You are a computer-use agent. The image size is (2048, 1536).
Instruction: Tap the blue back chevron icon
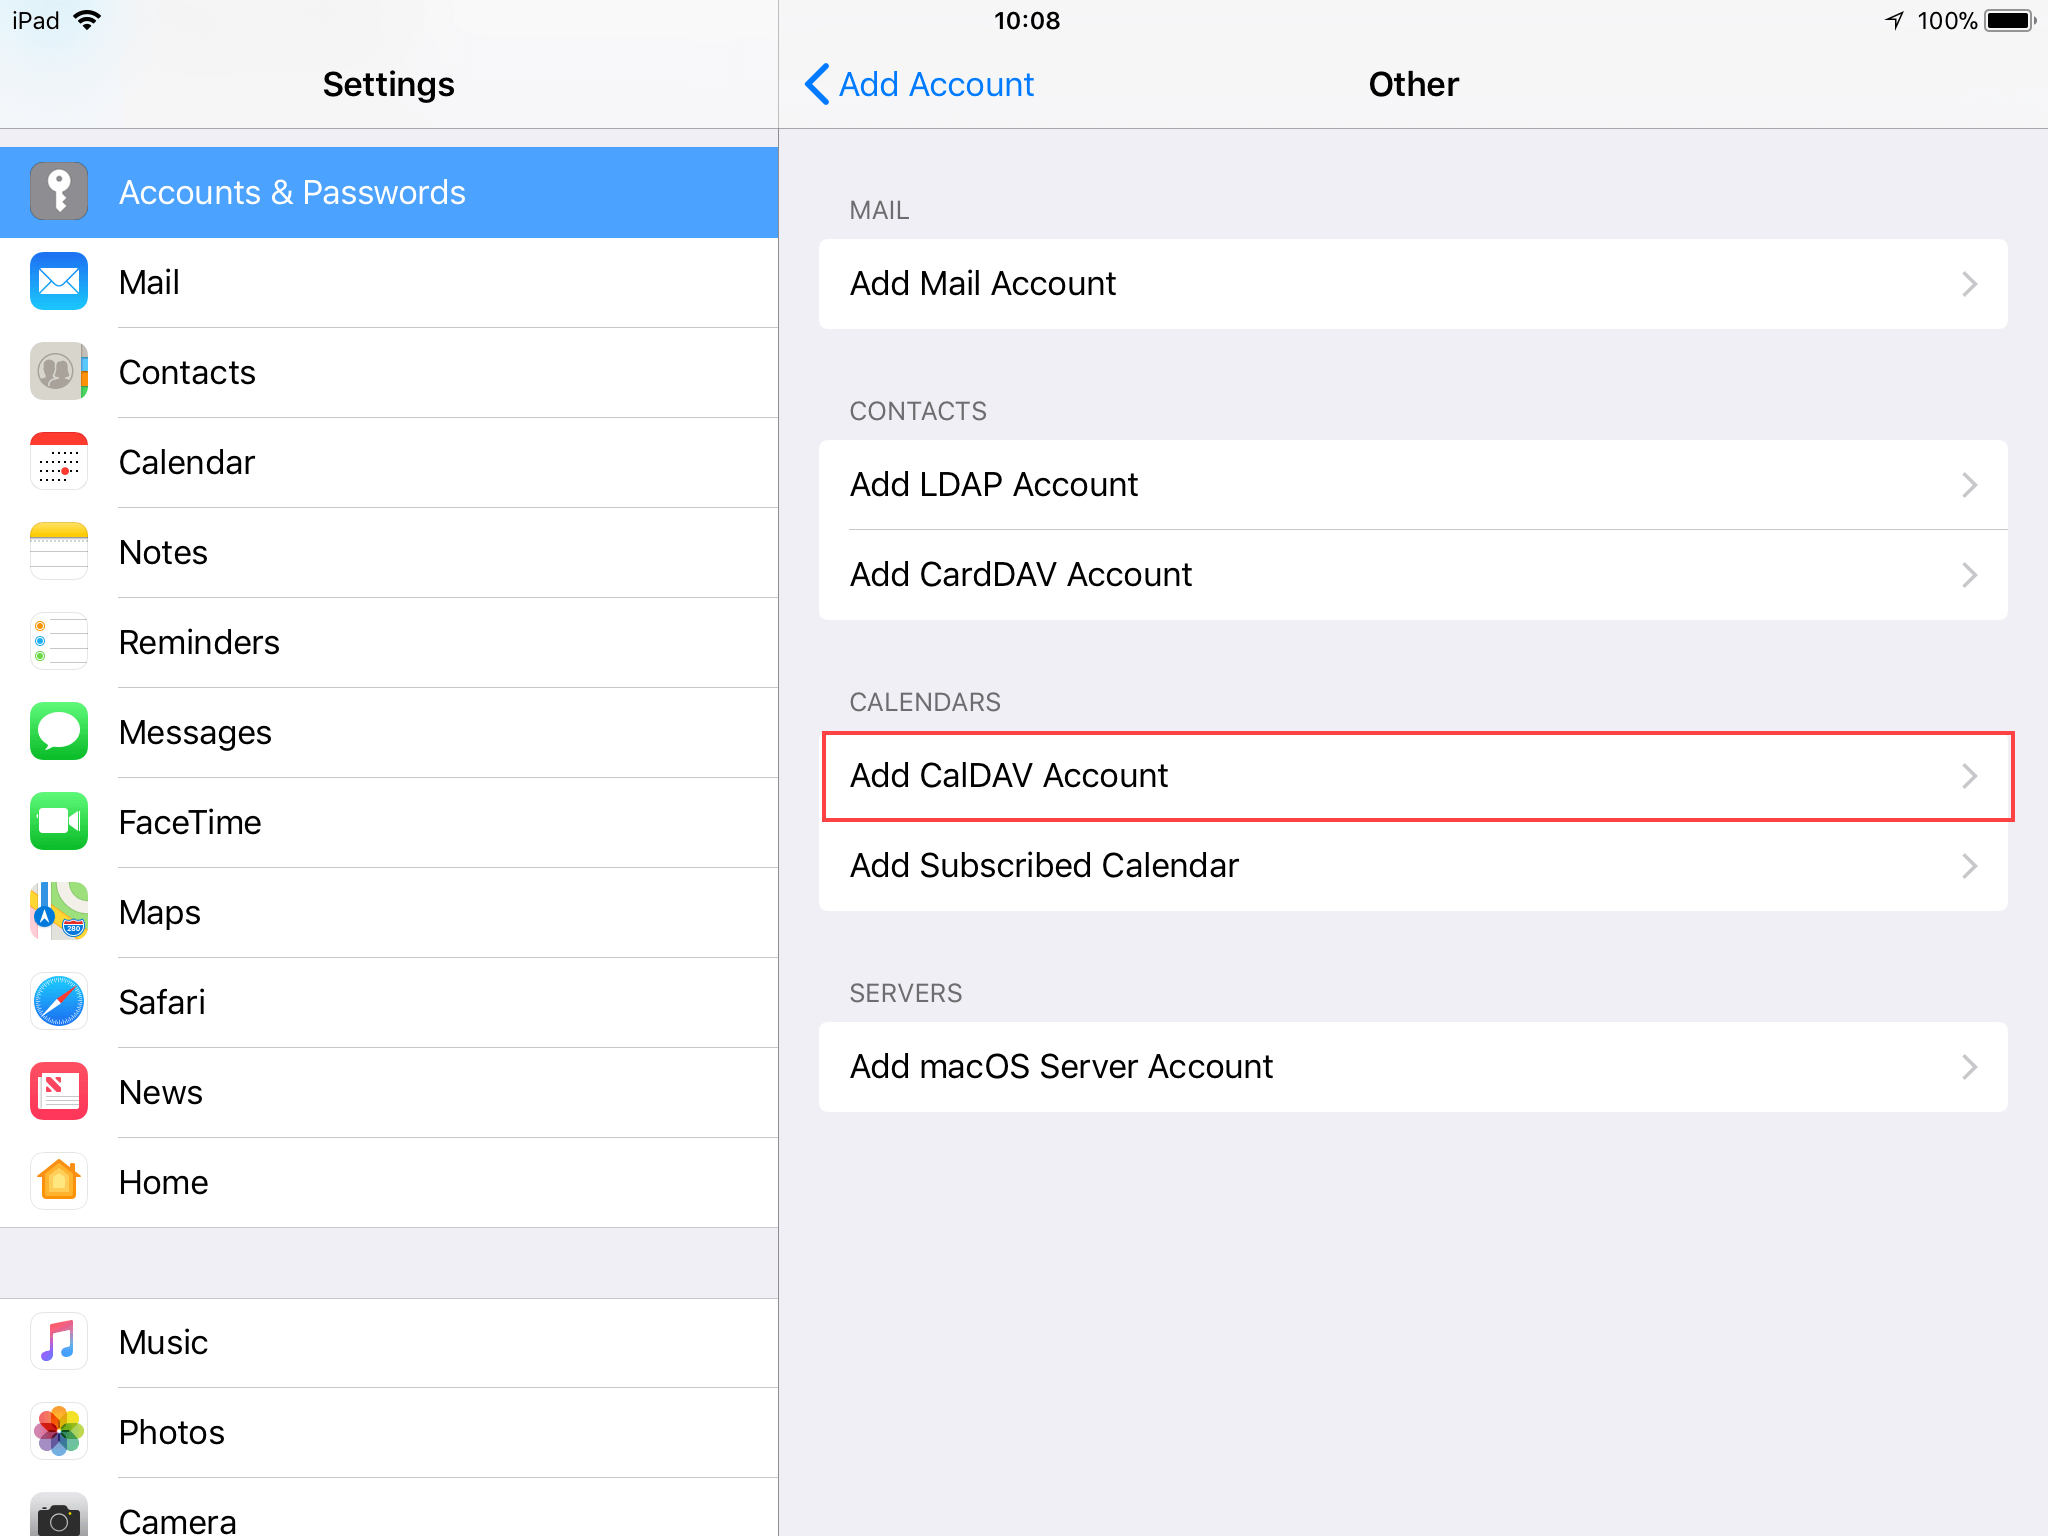pos(817,84)
